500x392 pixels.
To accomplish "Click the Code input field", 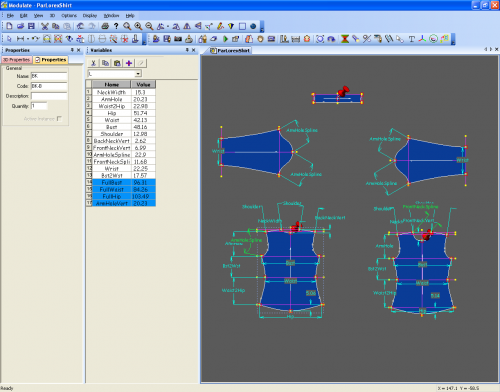I will [x=49, y=86].
